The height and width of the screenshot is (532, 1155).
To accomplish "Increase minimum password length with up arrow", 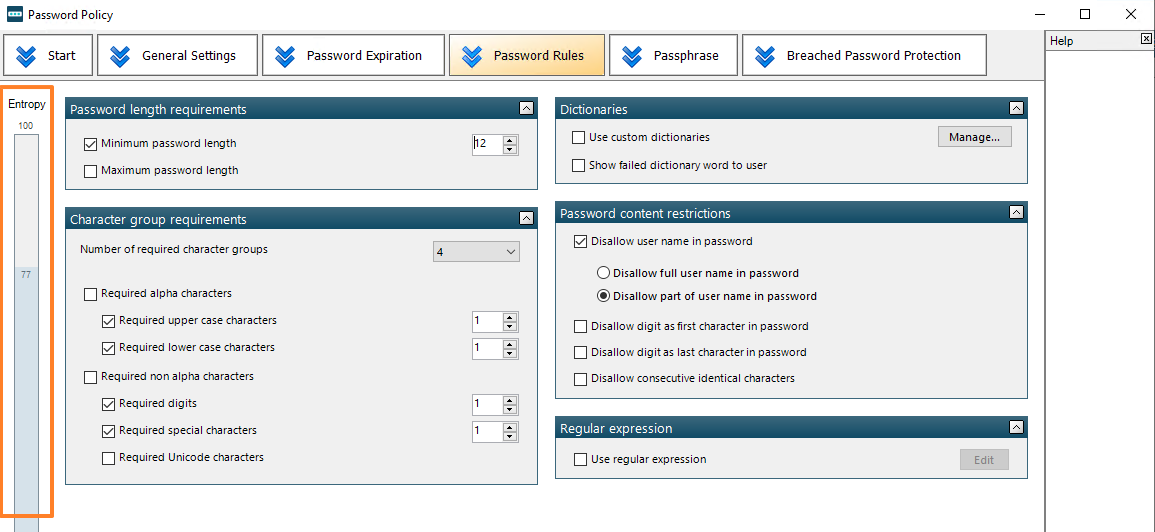I will click(x=510, y=139).
